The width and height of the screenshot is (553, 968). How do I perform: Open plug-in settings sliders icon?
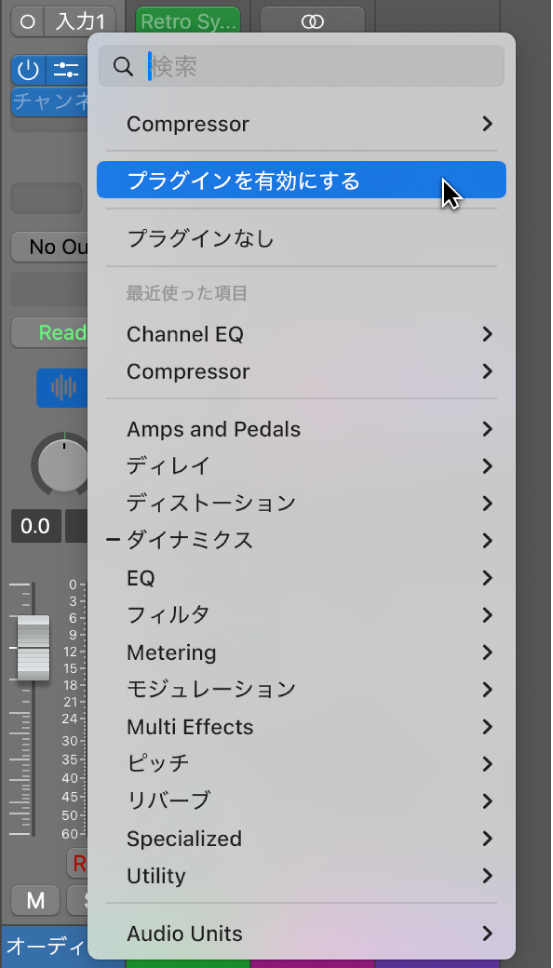[x=65, y=70]
